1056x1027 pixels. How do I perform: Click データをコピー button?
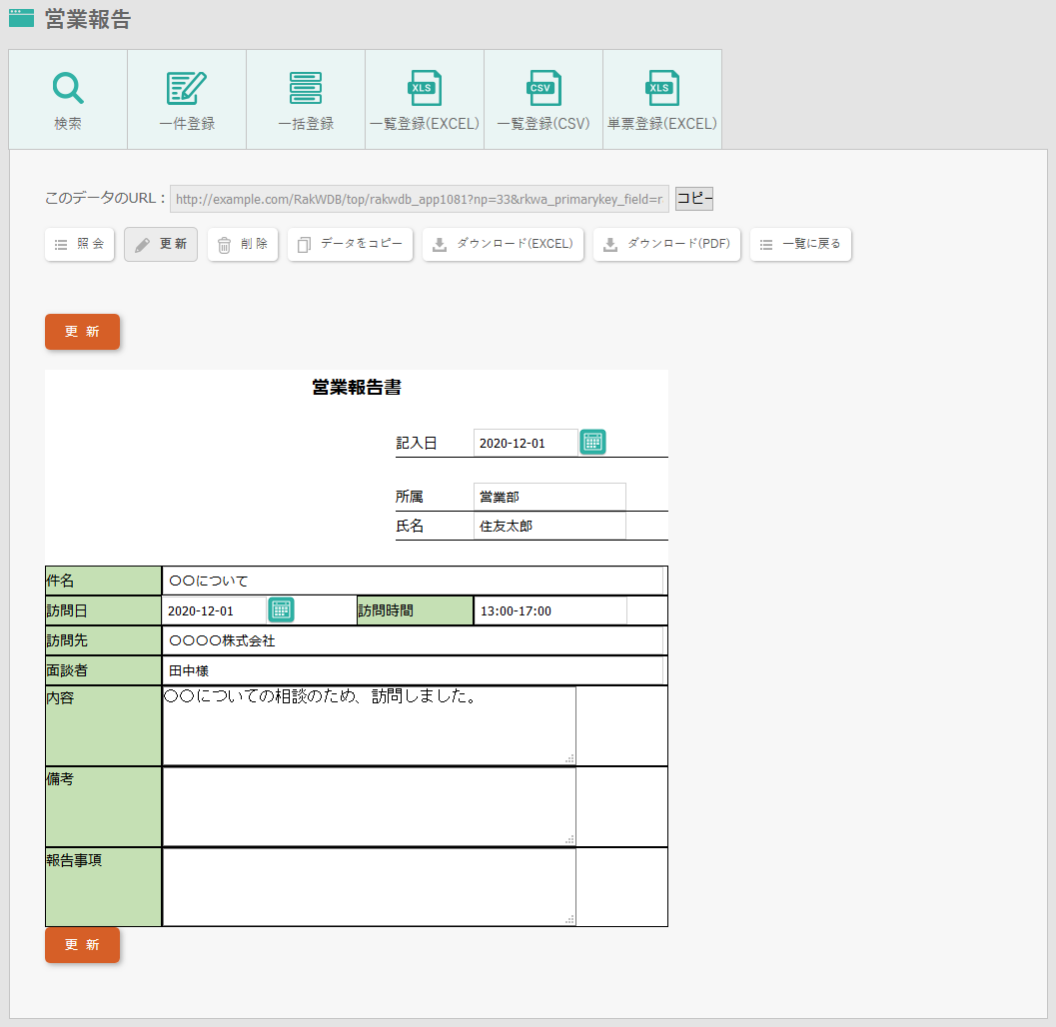tap(350, 244)
